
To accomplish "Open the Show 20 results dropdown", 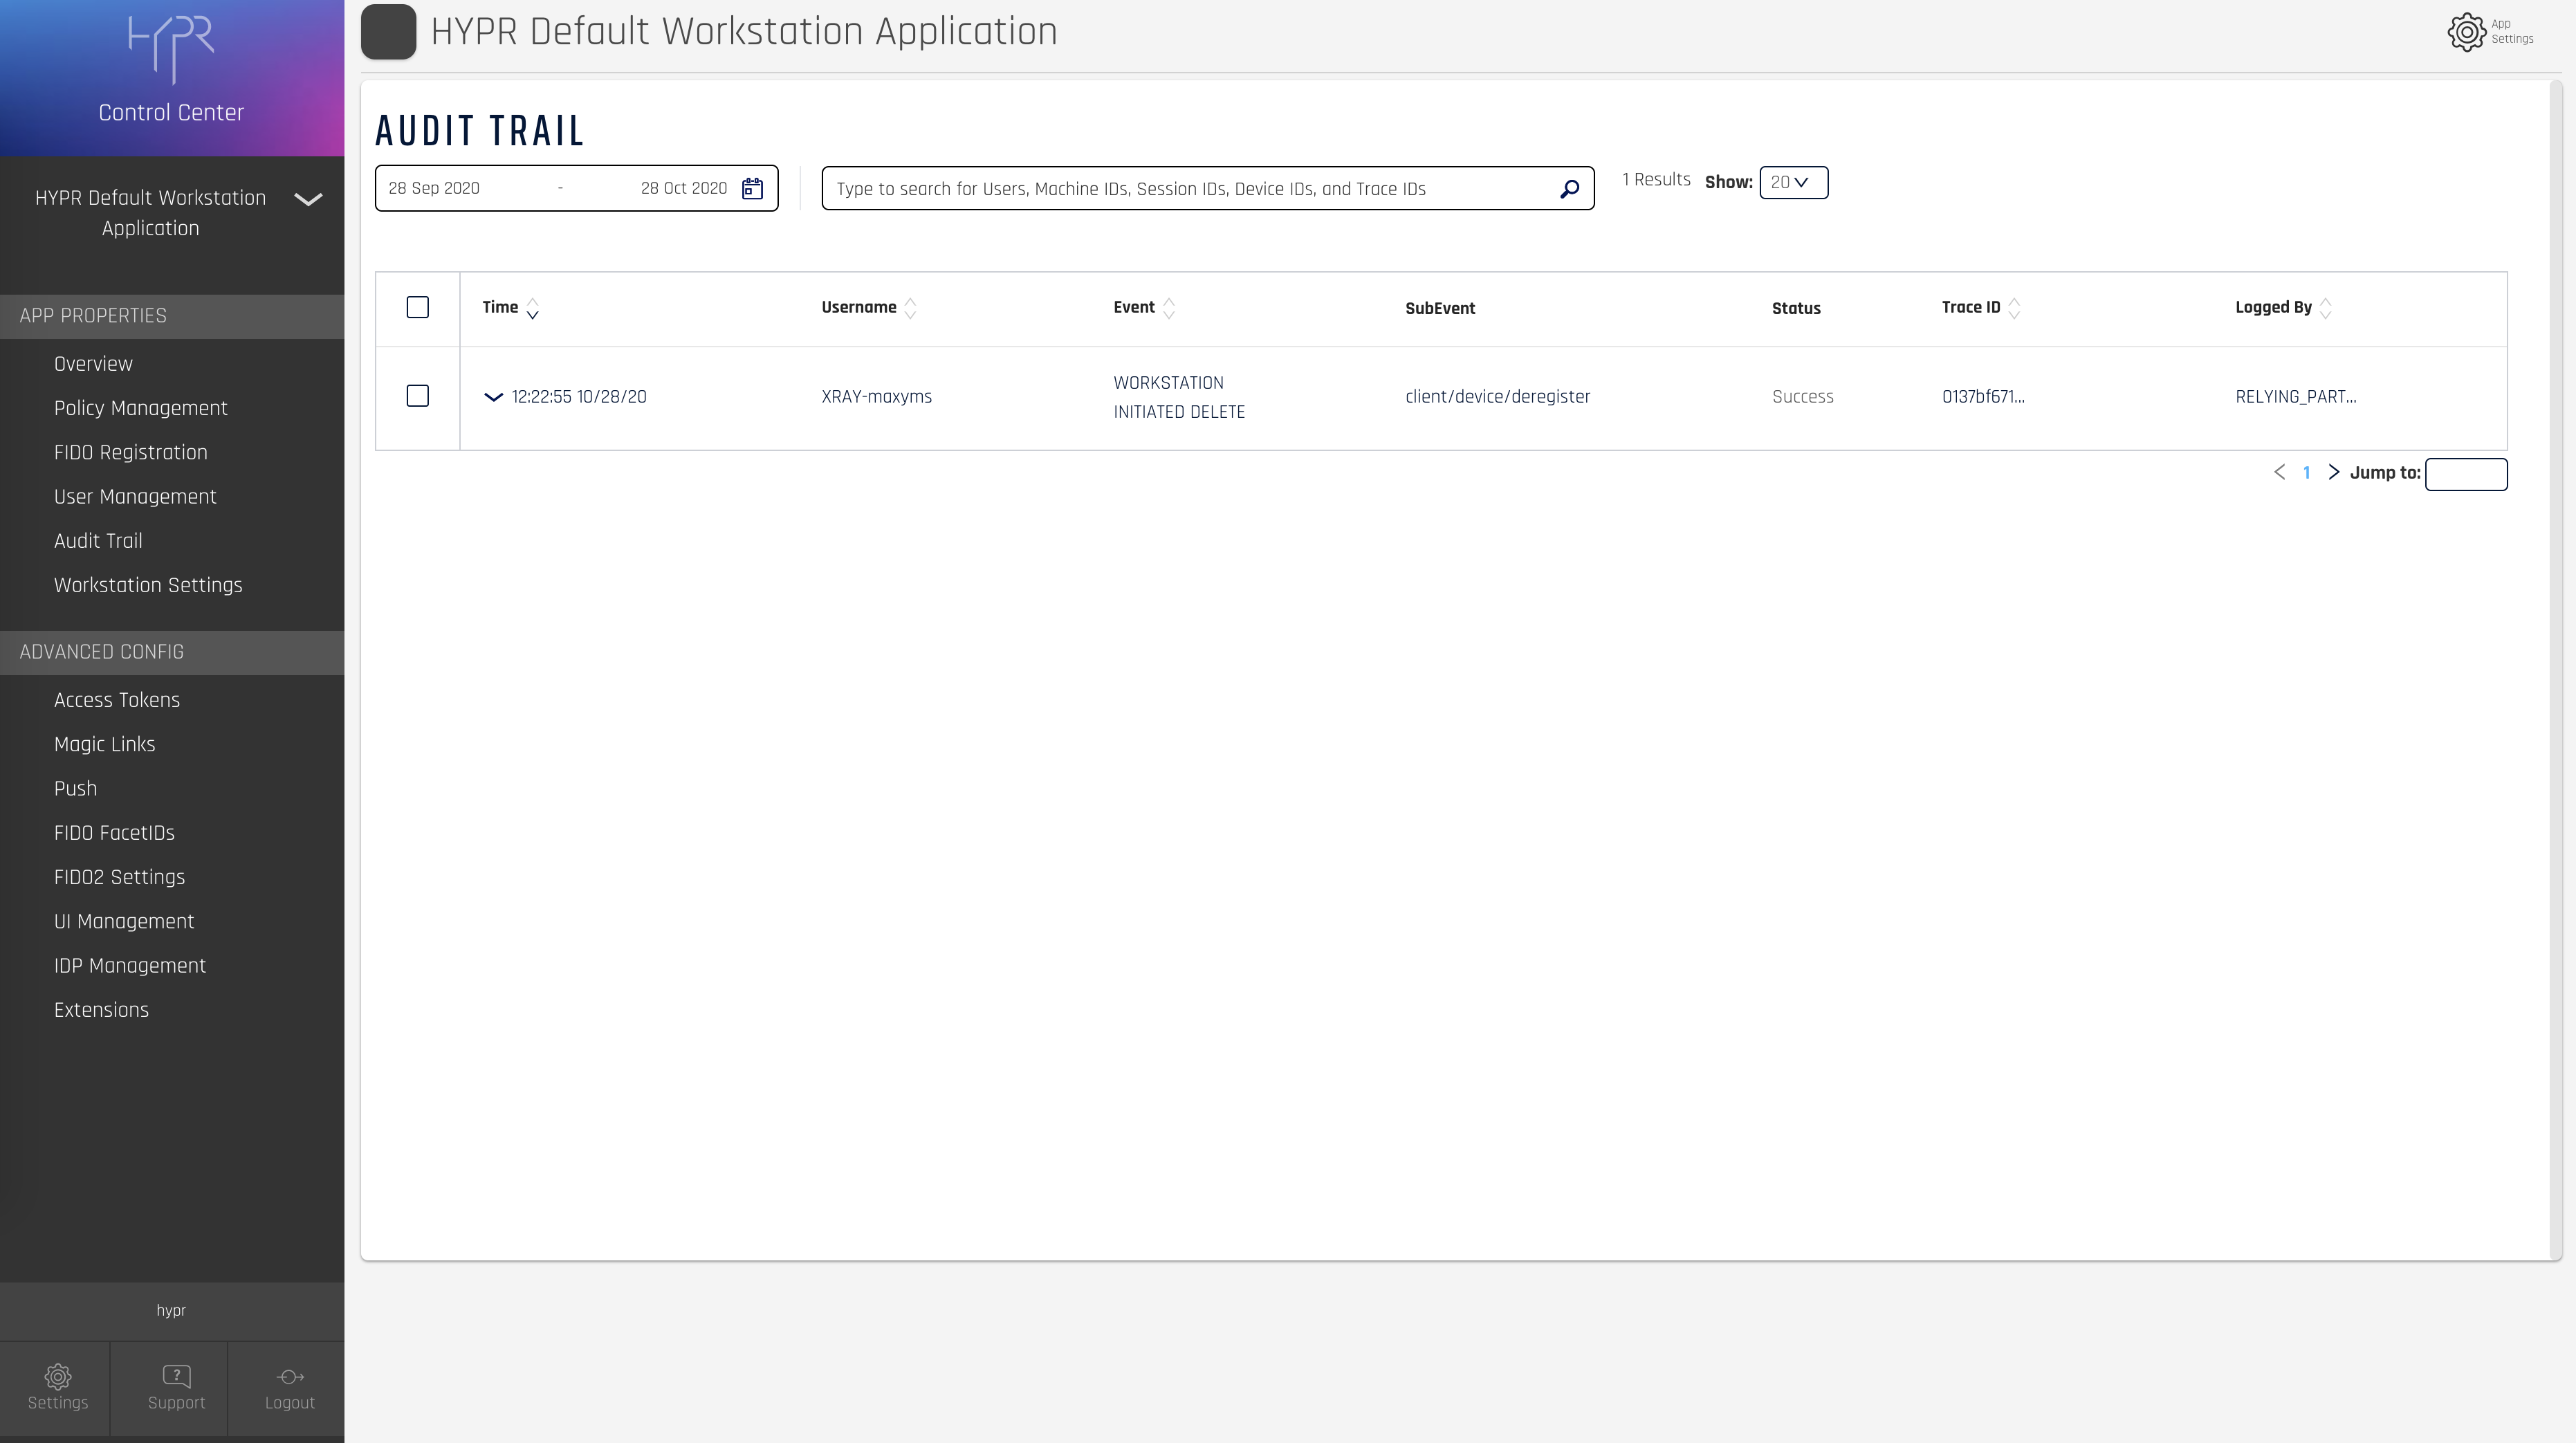I will [1793, 182].
